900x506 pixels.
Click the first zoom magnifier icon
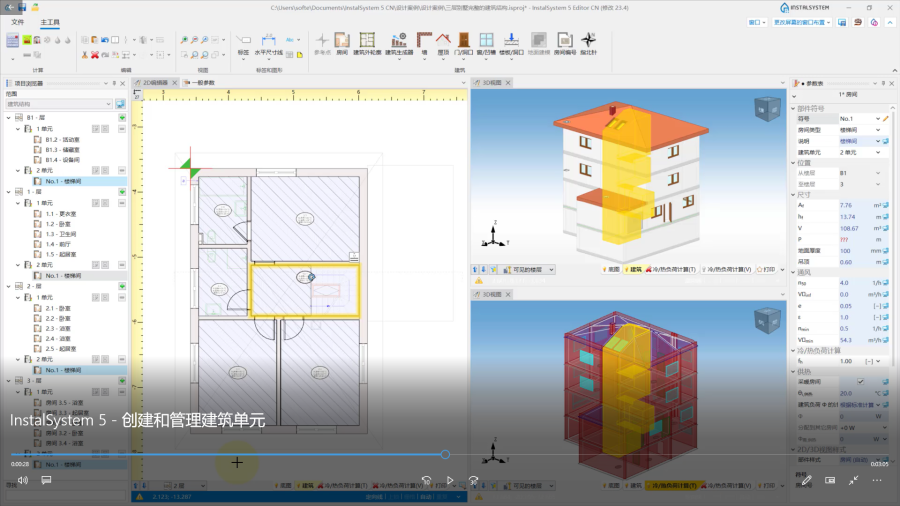tap(184, 40)
